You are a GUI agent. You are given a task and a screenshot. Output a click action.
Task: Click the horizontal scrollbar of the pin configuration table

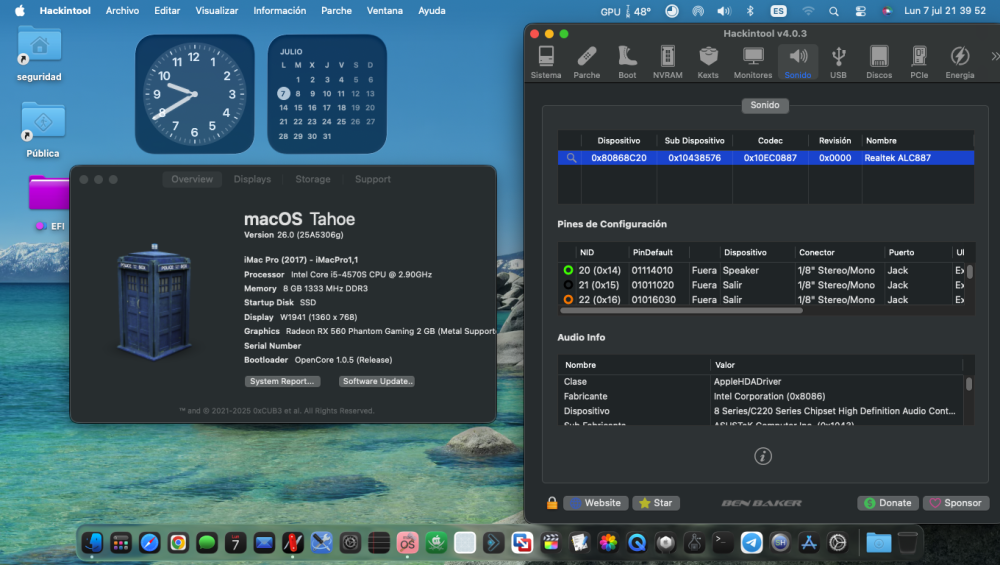(x=681, y=311)
